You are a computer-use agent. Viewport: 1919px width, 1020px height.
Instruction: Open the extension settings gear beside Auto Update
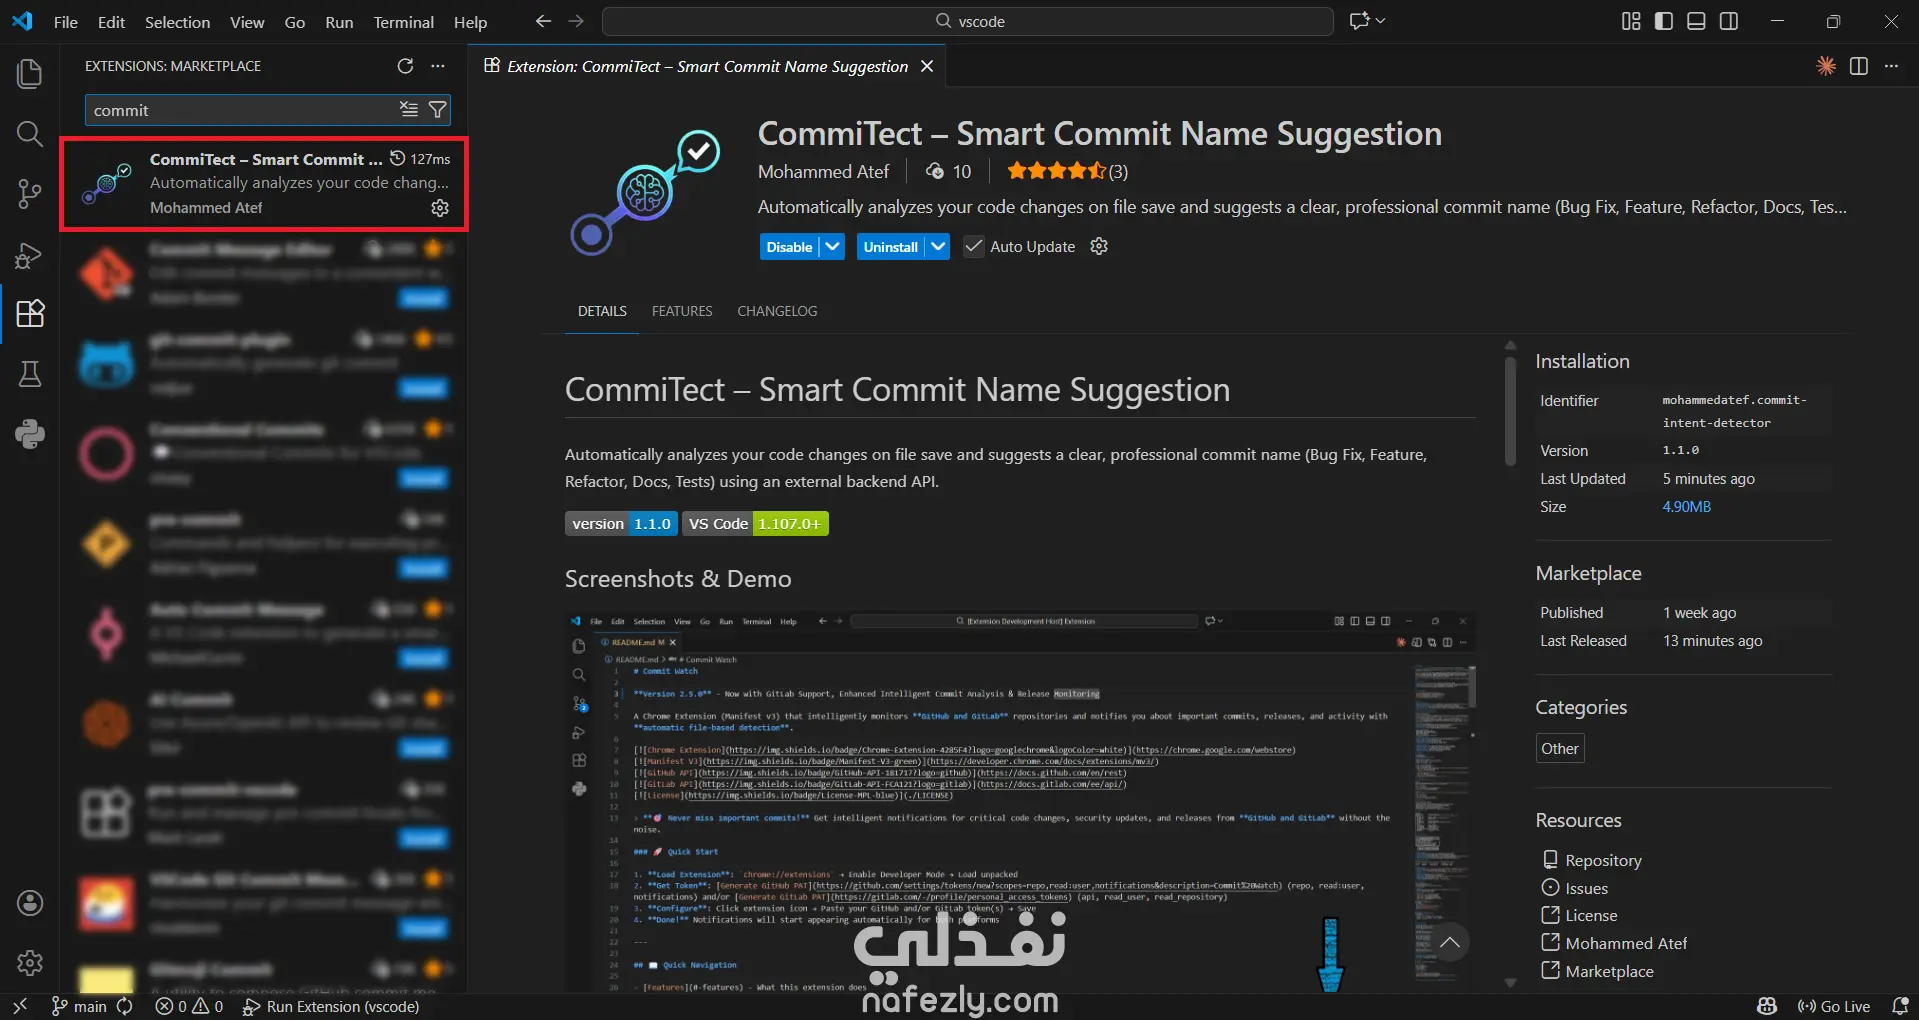click(x=1099, y=246)
